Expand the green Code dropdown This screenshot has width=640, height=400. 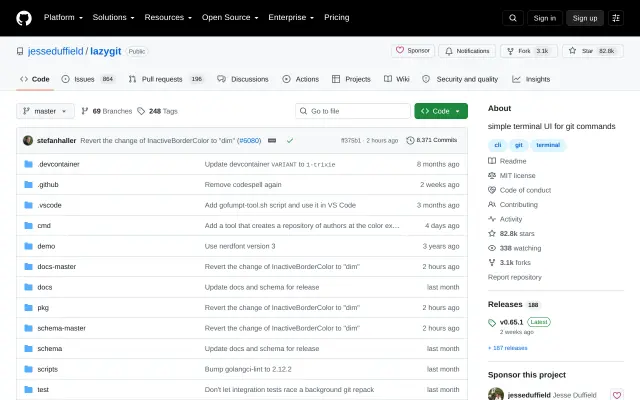coord(441,111)
